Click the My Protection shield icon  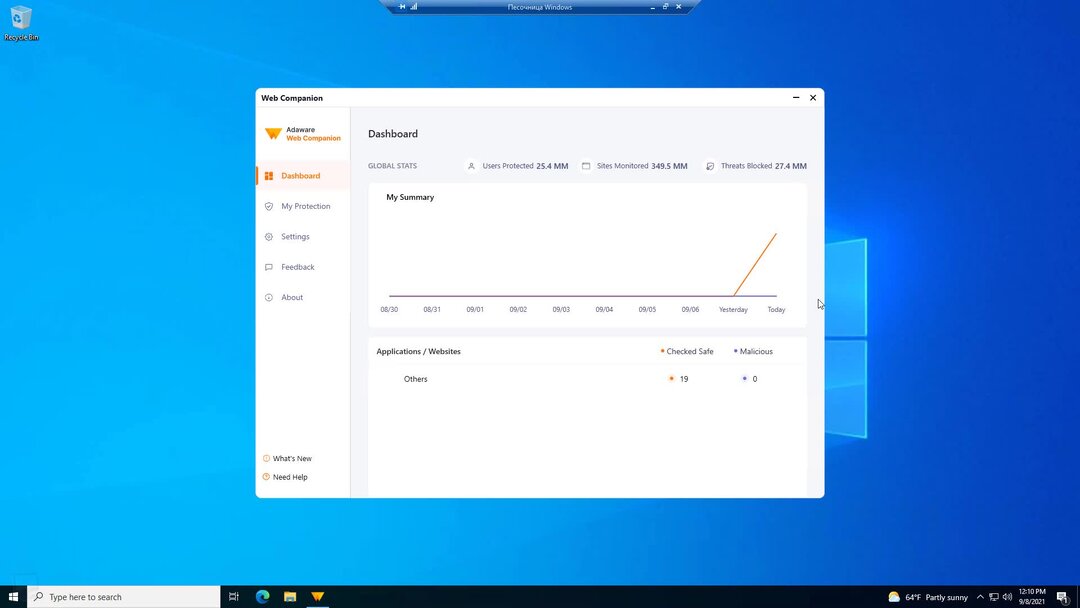point(269,206)
